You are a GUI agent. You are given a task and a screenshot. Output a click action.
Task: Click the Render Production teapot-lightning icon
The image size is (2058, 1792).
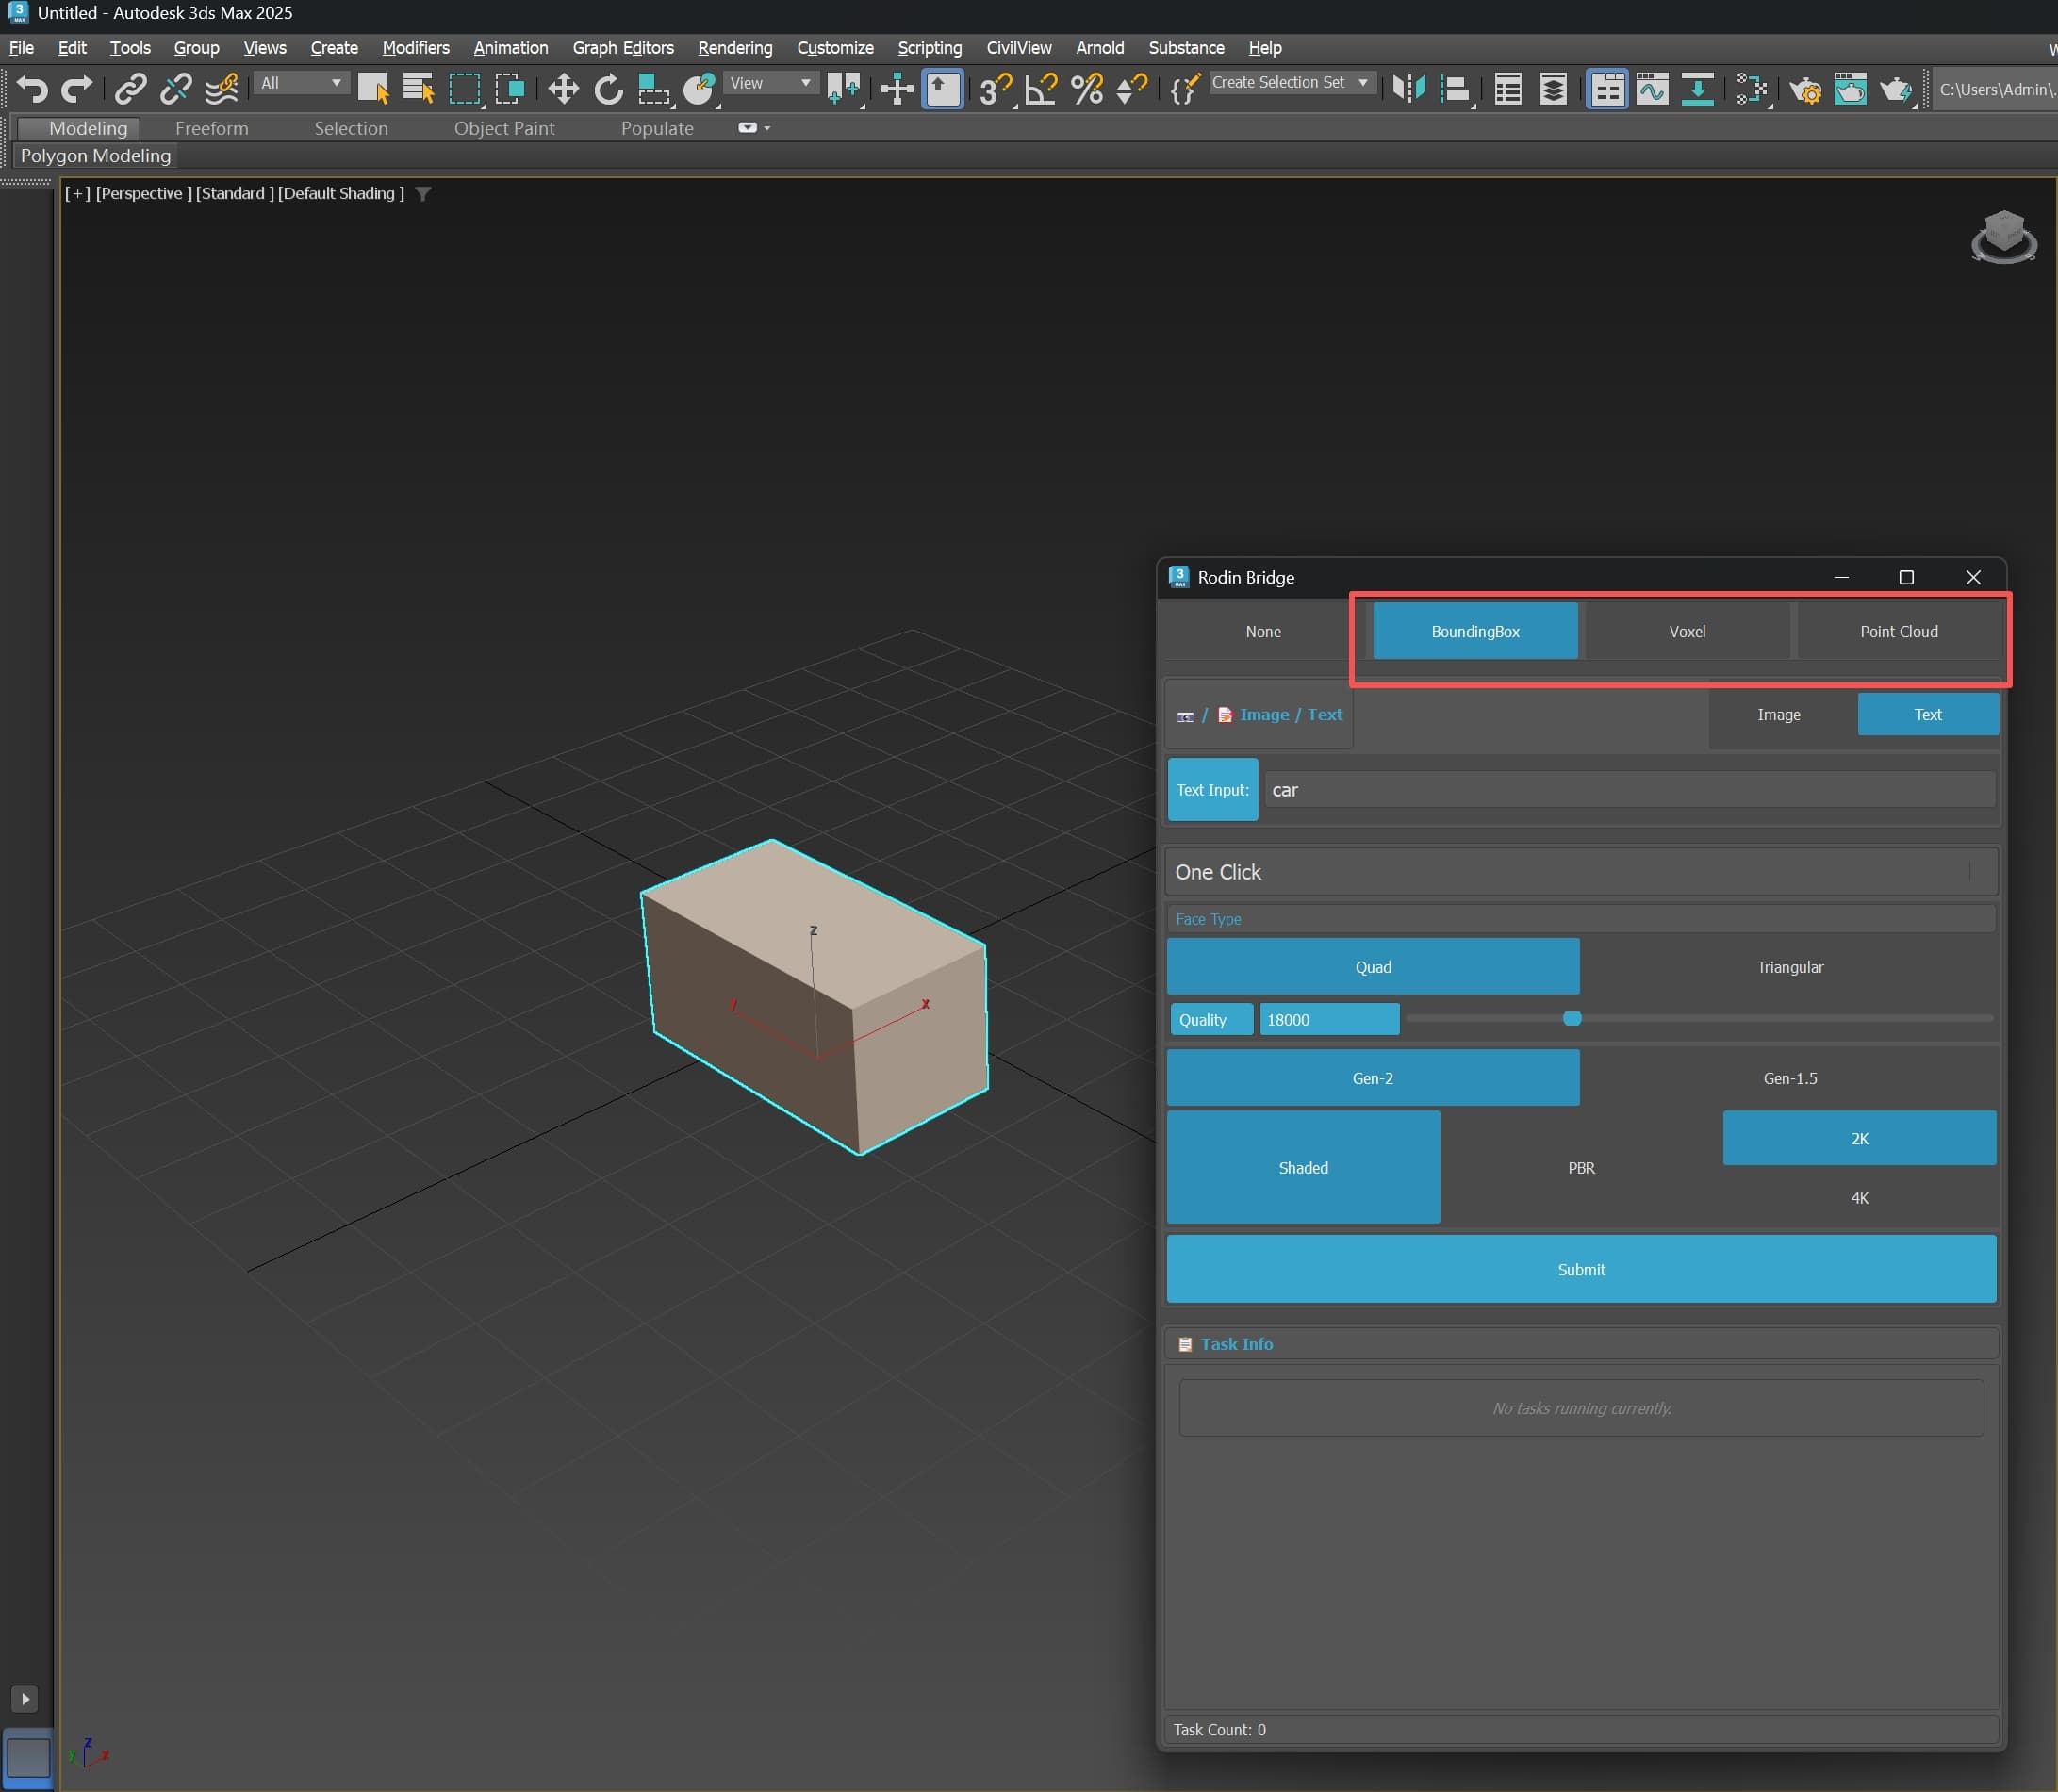coord(1896,89)
